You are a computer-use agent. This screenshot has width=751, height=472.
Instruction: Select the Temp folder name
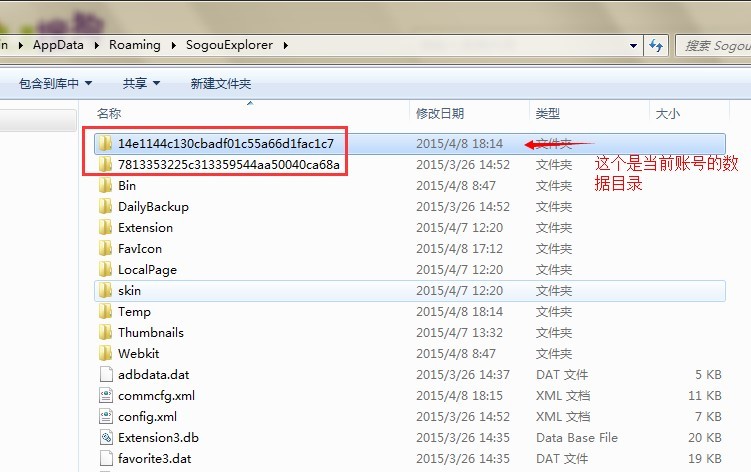(x=134, y=311)
